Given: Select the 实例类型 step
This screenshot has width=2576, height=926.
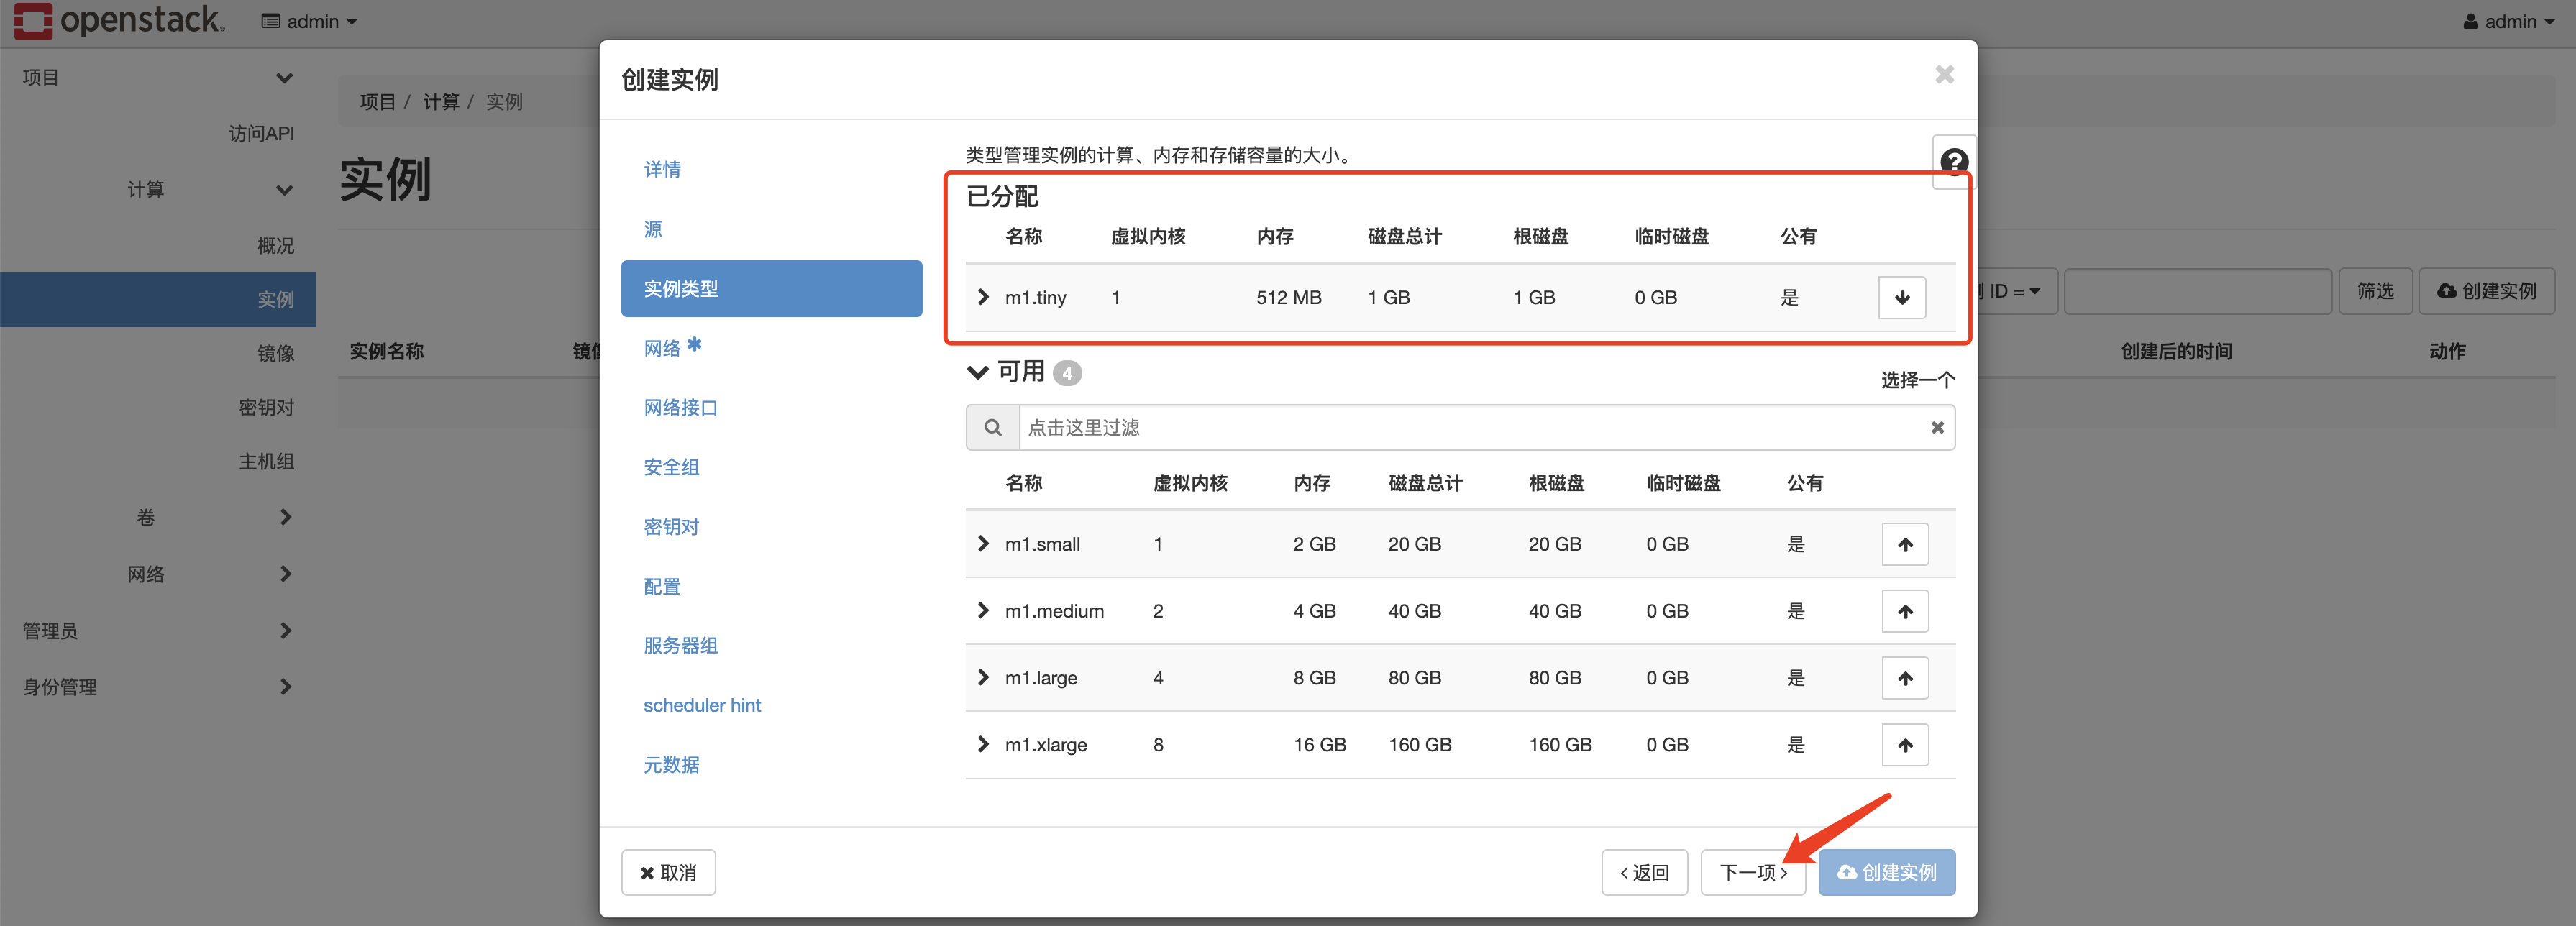Looking at the screenshot, I should coord(771,289).
